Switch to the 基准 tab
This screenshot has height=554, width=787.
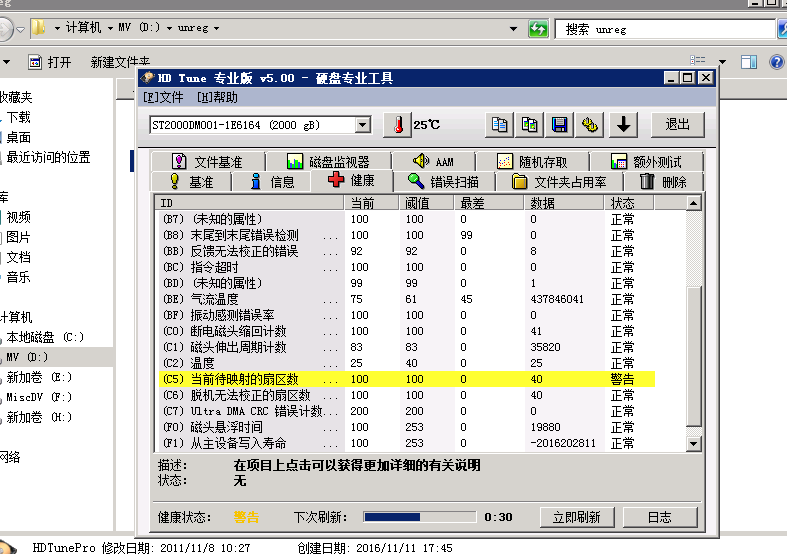click(x=191, y=181)
